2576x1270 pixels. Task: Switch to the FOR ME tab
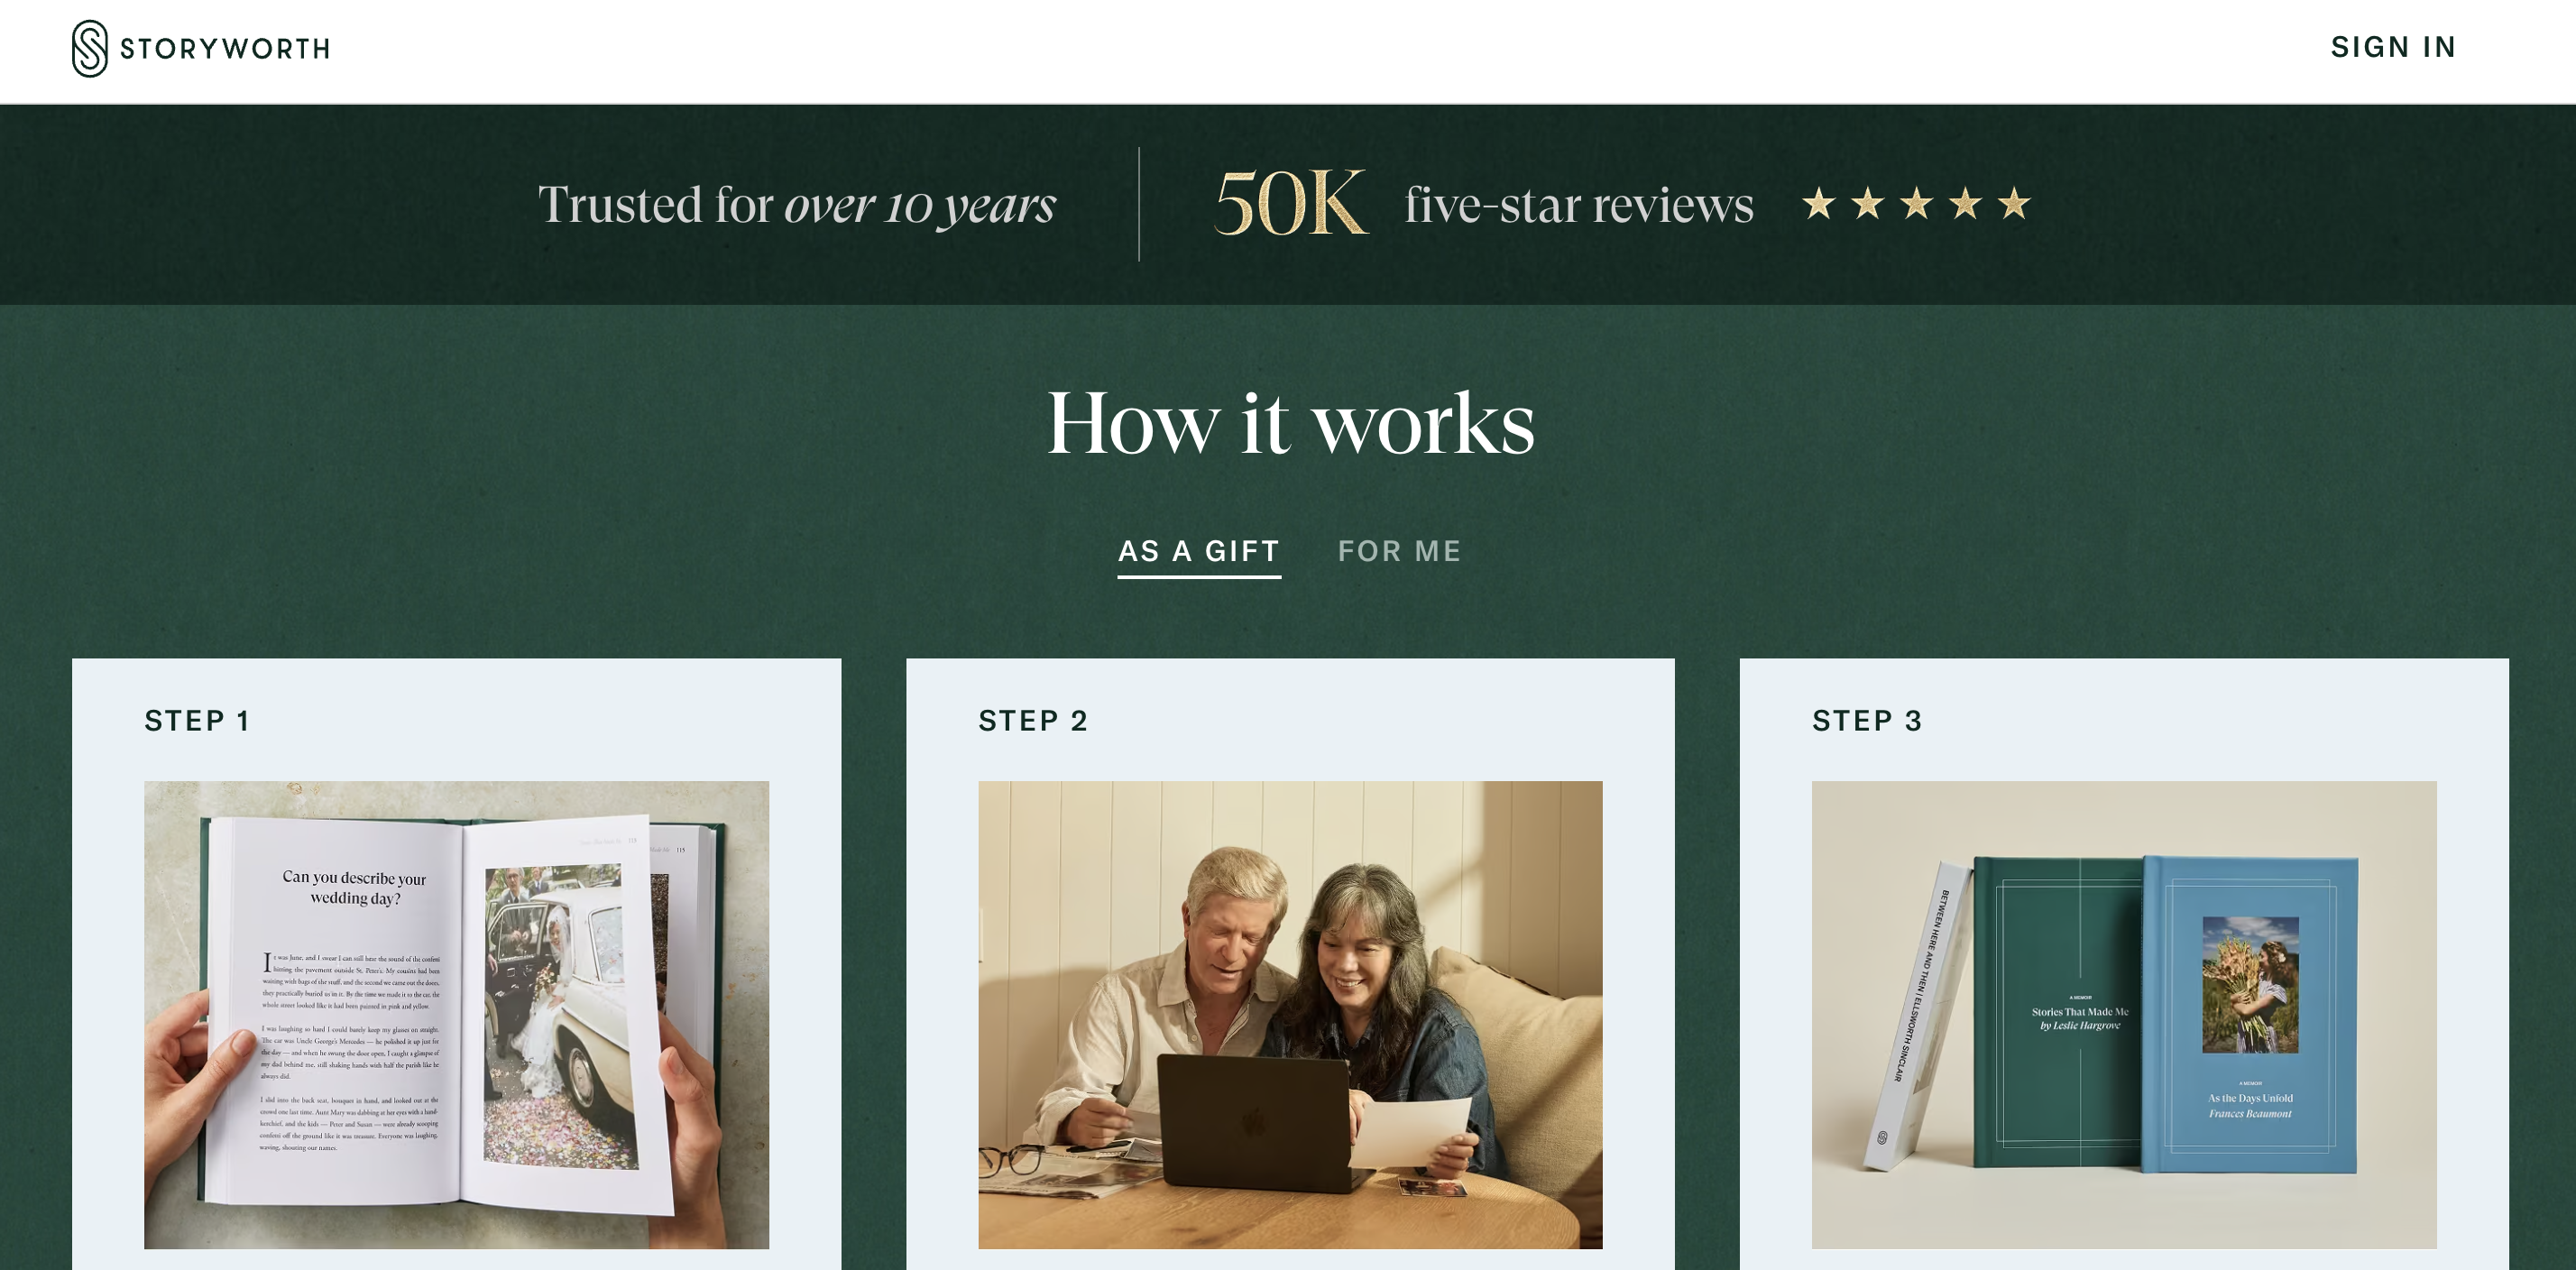click(1400, 552)
